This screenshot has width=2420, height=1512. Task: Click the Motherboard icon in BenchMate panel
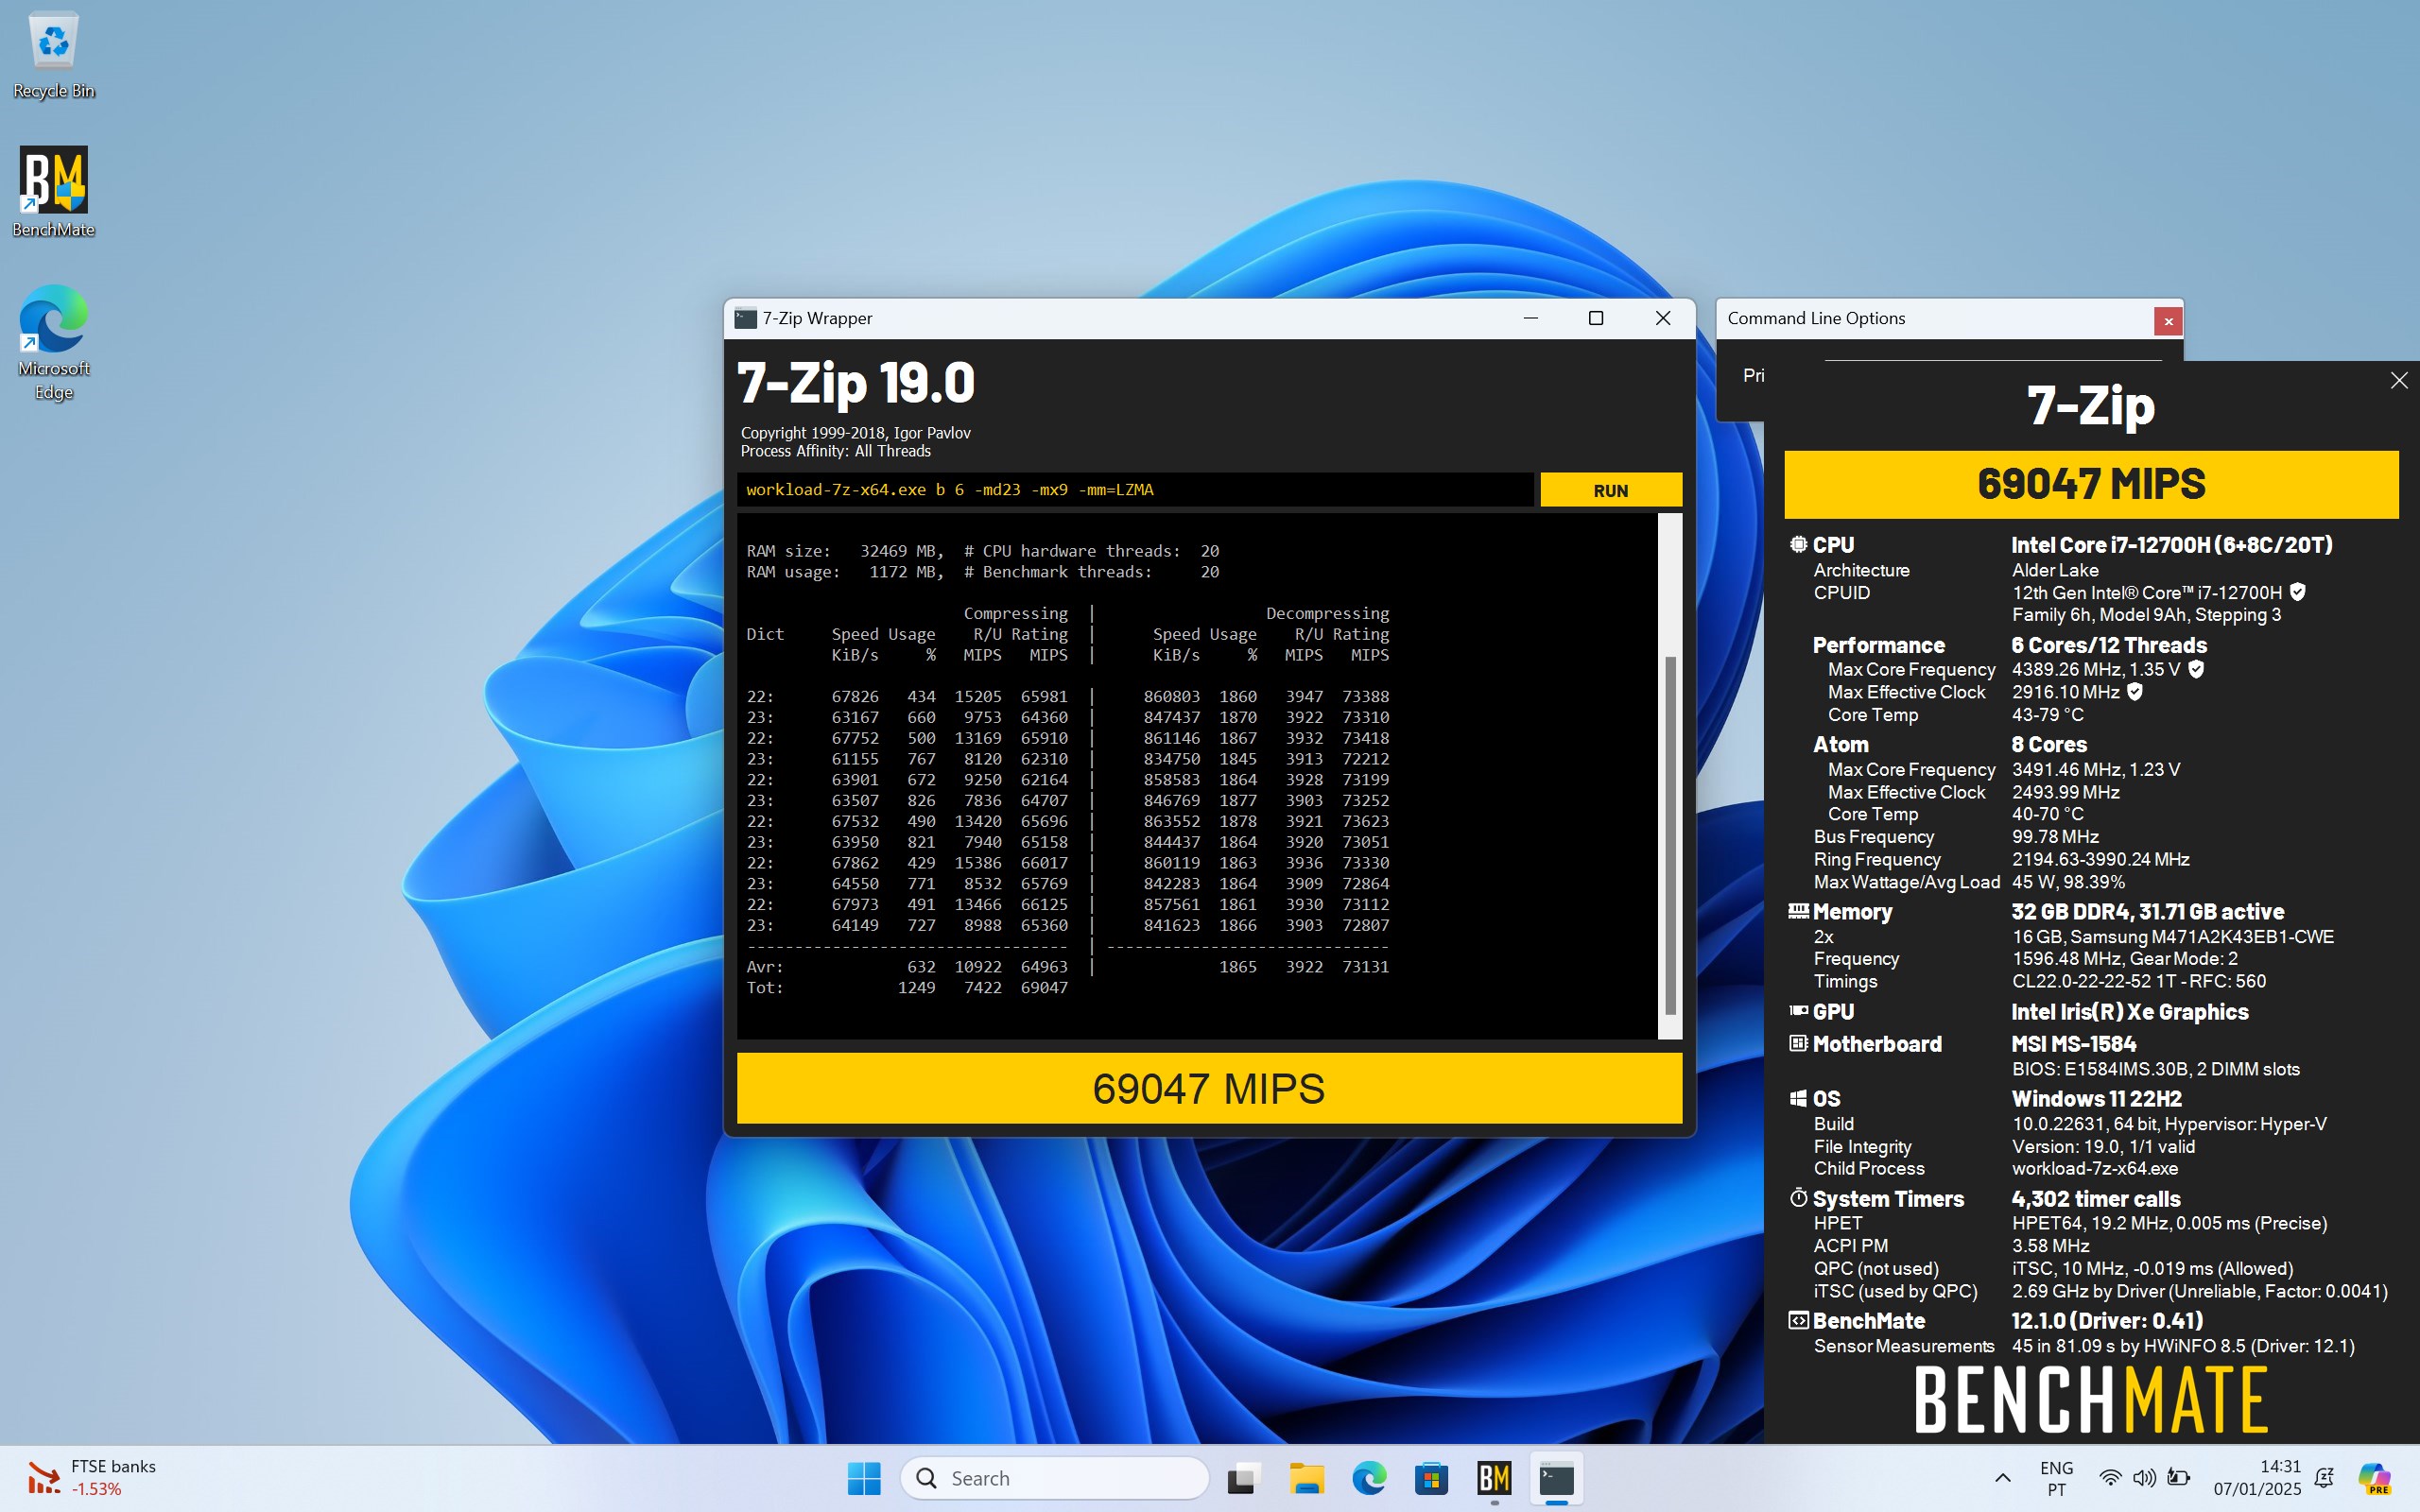click(1798, 1043)
